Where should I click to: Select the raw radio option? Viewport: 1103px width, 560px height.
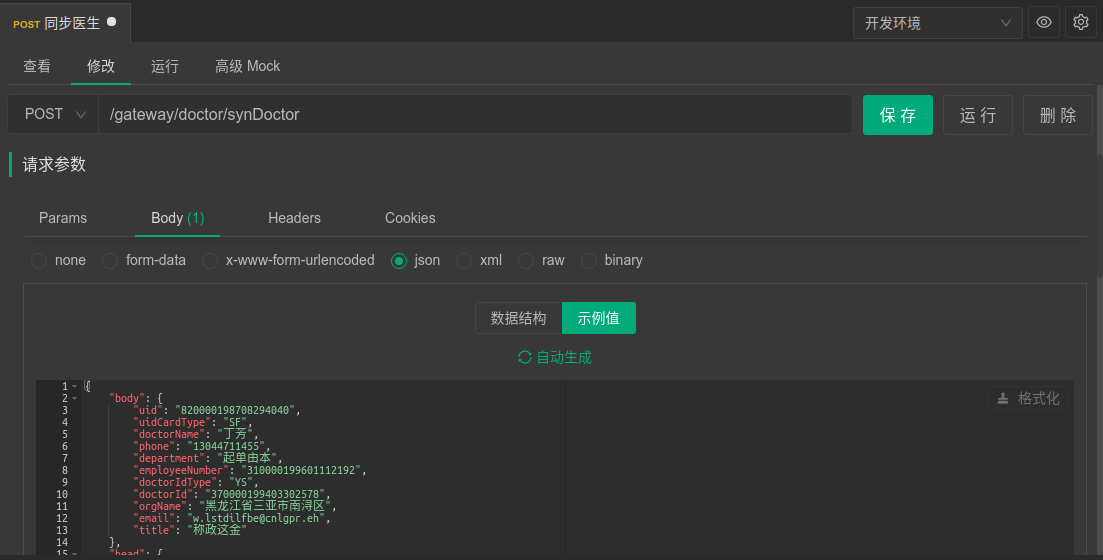(x=526, y=261)
